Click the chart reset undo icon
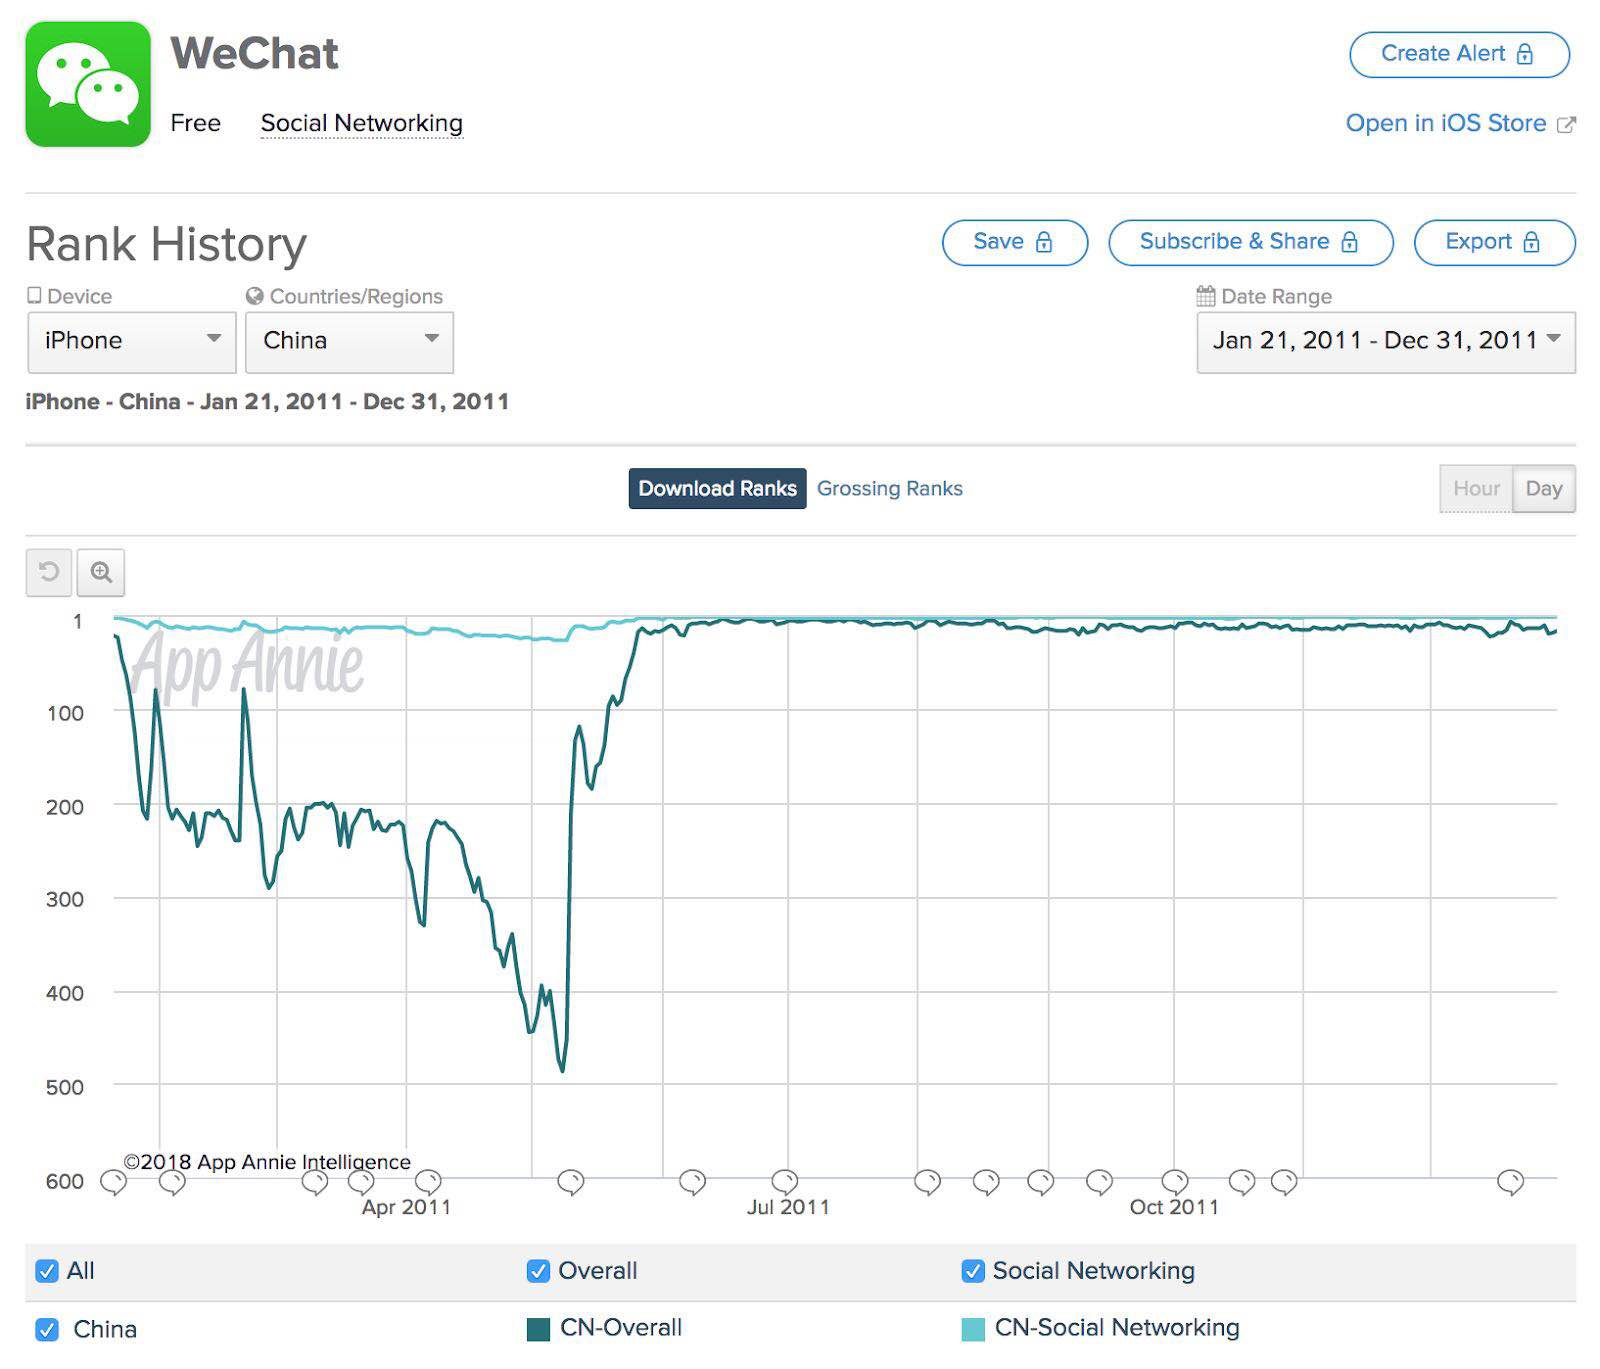Image resolution: width=1600 pixels, height=1369 pixels. 48,572
